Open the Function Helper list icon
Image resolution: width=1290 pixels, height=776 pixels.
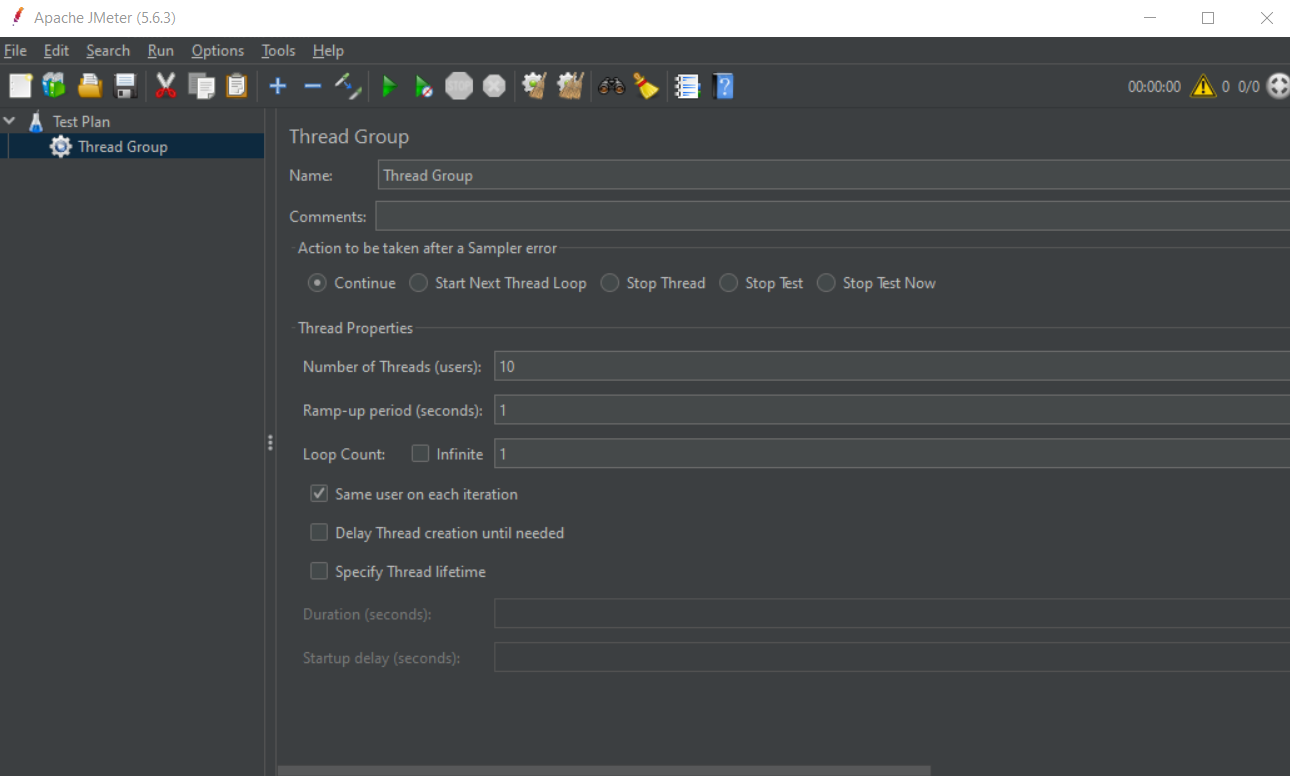click(687, 87)
